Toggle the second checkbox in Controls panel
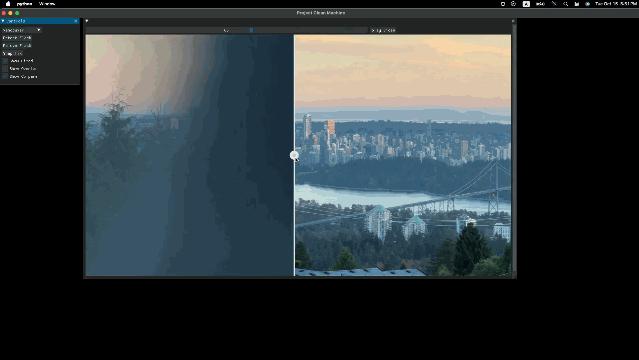The width and height of the screenshot is (639, 360). (x=5, y=68)
